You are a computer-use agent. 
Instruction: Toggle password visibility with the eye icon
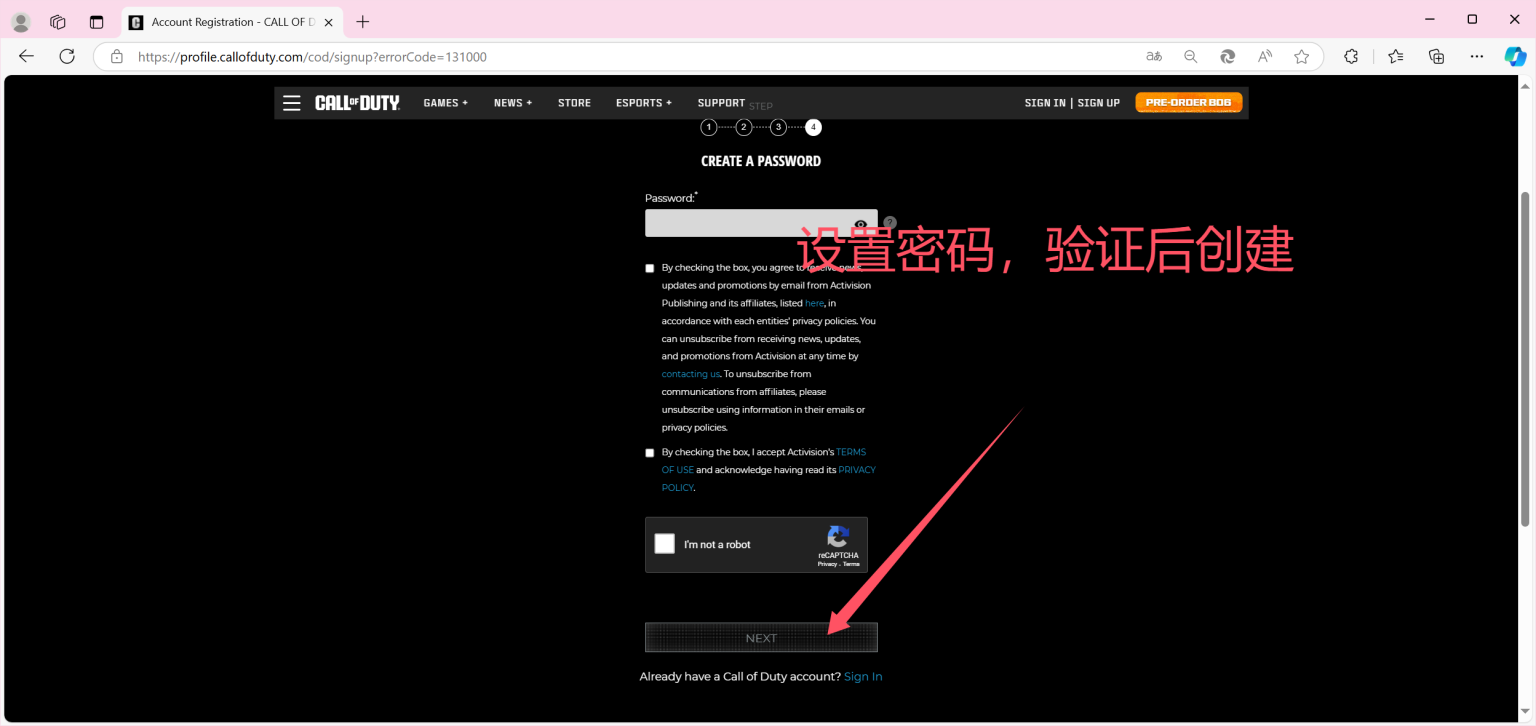pos(860,224)
